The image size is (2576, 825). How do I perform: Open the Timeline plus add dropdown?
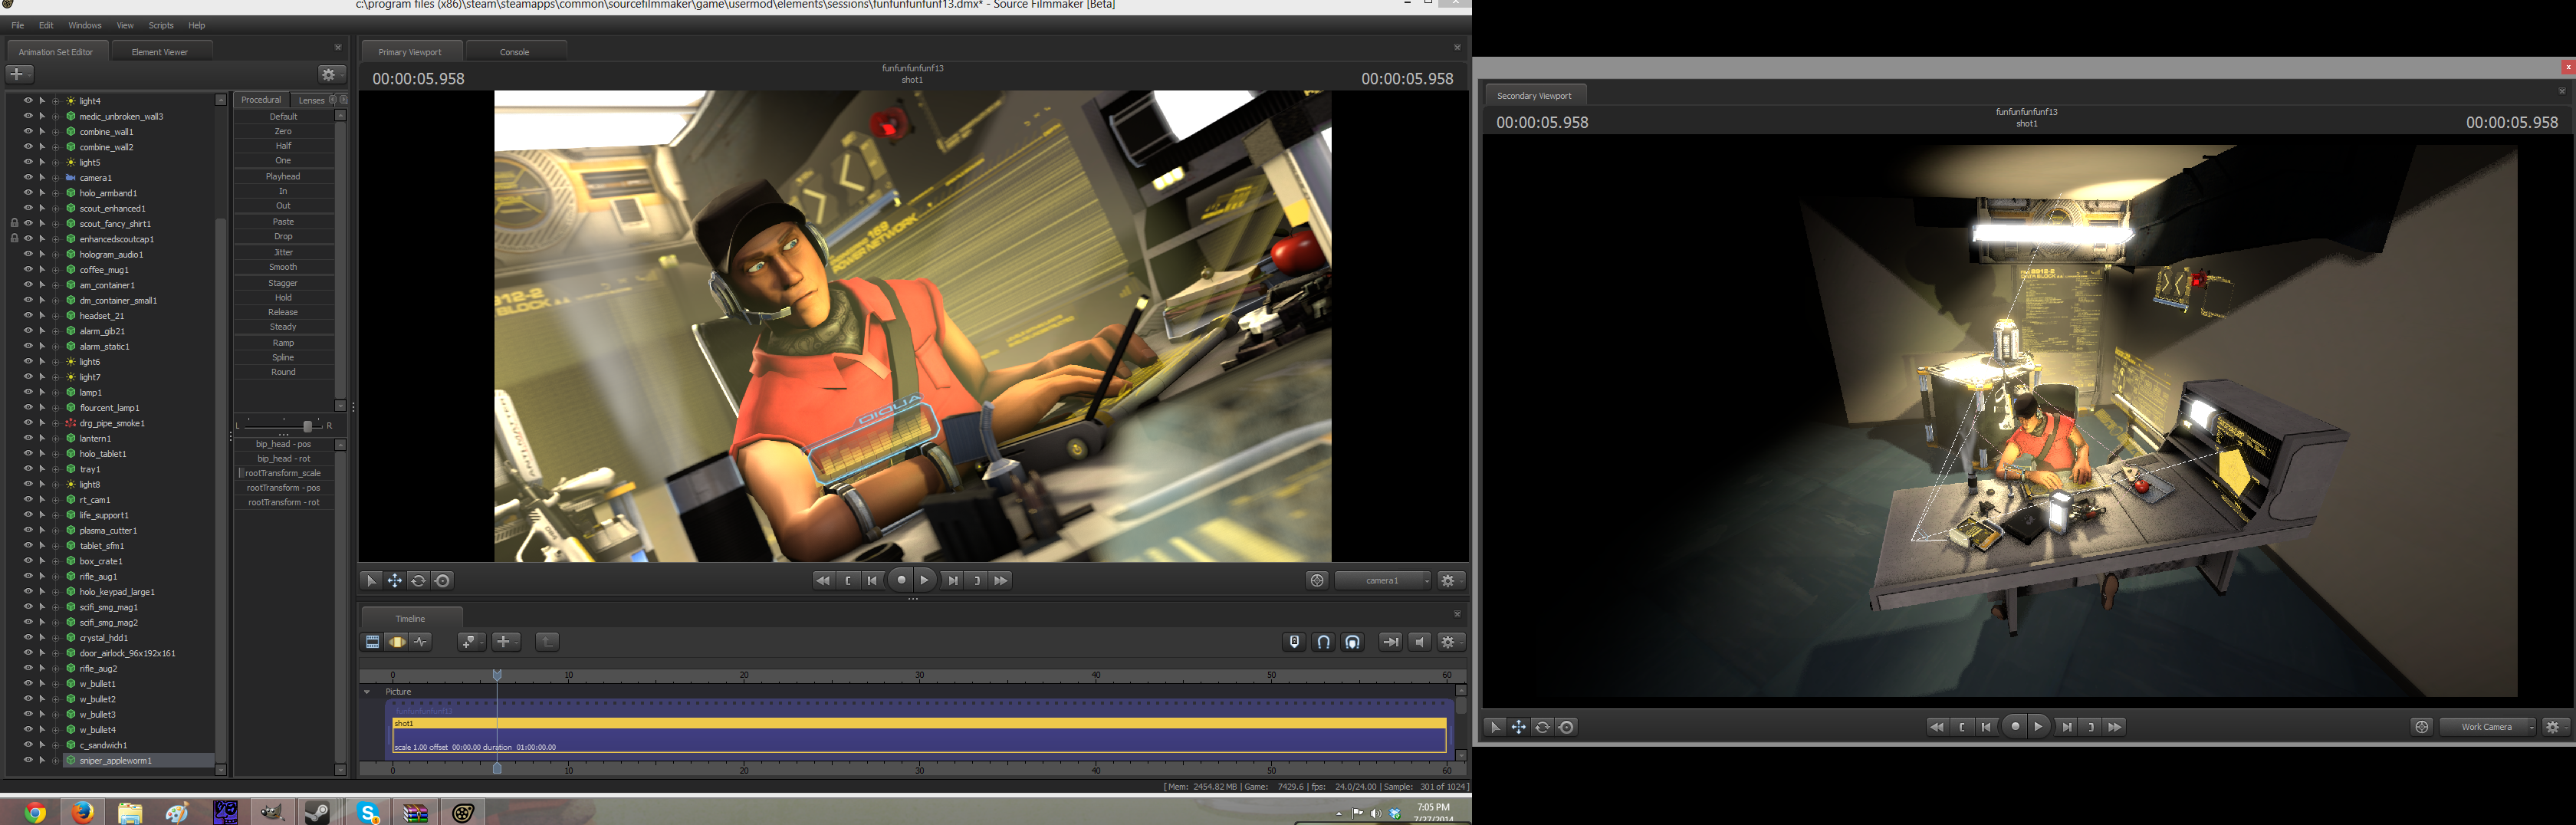tap(506, 642)
